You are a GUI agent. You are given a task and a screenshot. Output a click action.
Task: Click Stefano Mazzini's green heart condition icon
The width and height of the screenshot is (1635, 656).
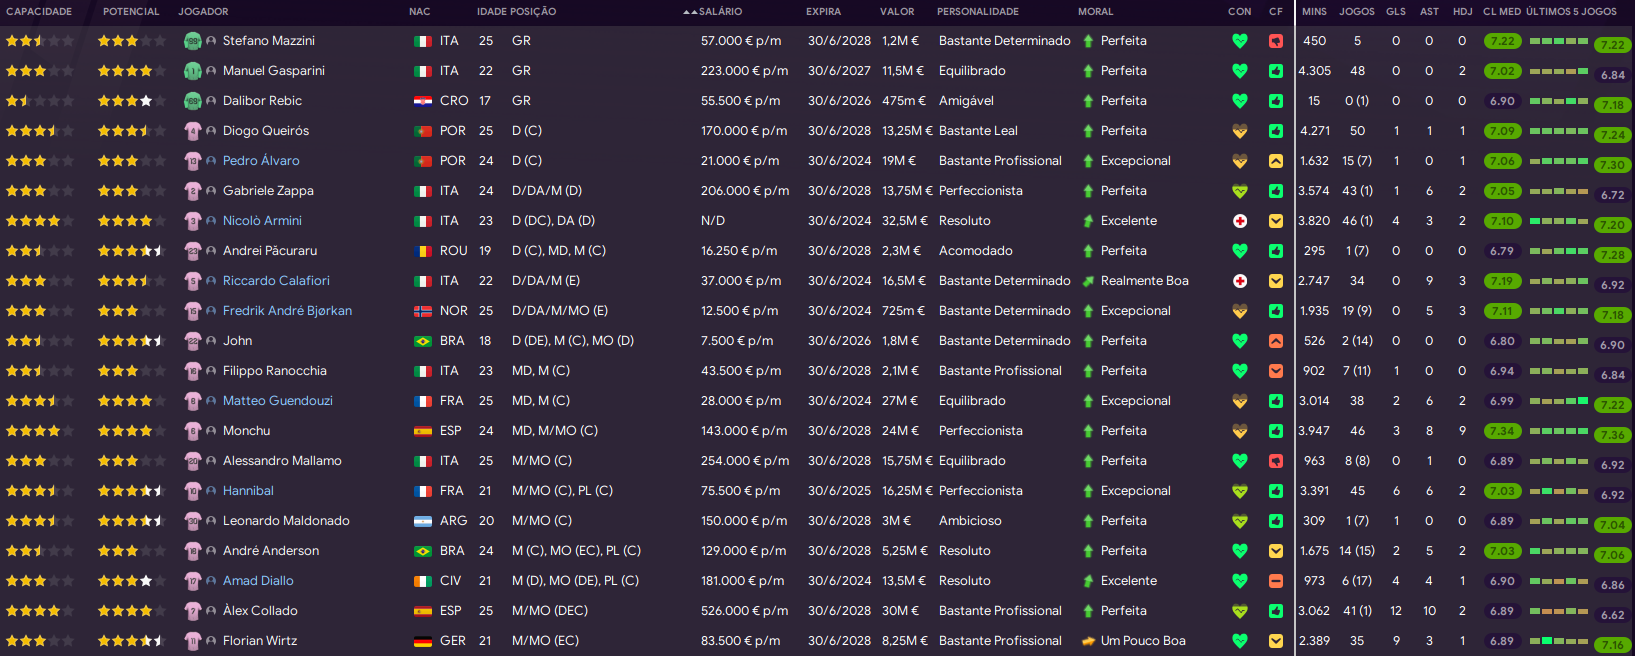[x=1240, y=41]
